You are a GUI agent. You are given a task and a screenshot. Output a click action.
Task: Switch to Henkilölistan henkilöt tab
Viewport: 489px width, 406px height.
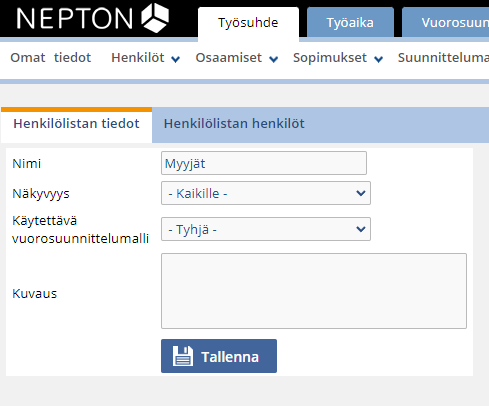pyautogui.click(x=234, y=124)
